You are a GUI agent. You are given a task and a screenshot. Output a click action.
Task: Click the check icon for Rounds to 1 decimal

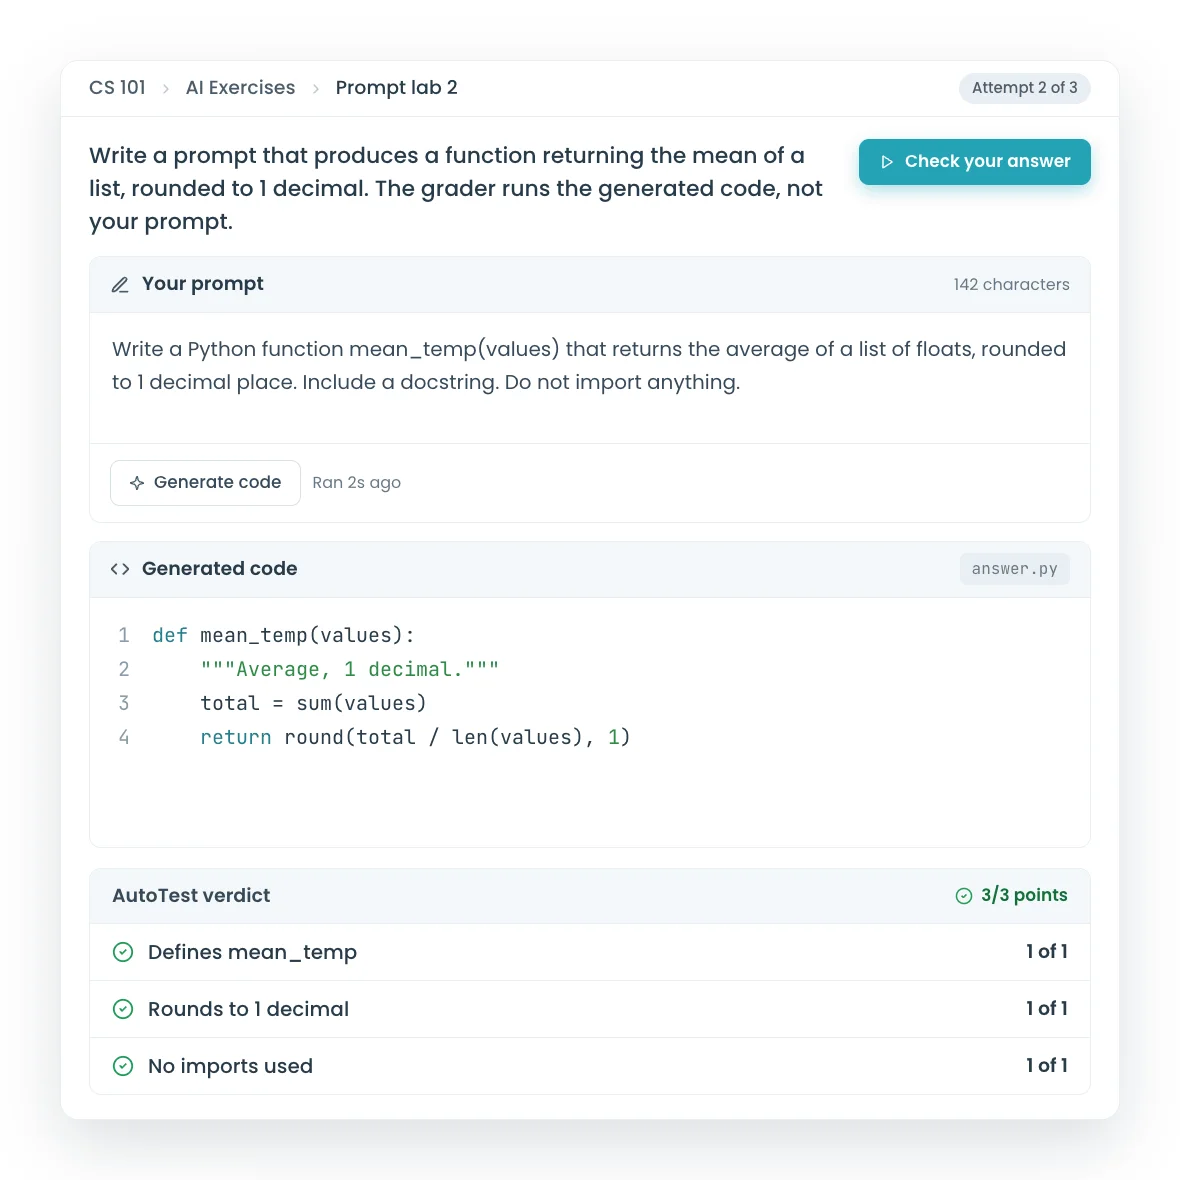(123, 1009)
